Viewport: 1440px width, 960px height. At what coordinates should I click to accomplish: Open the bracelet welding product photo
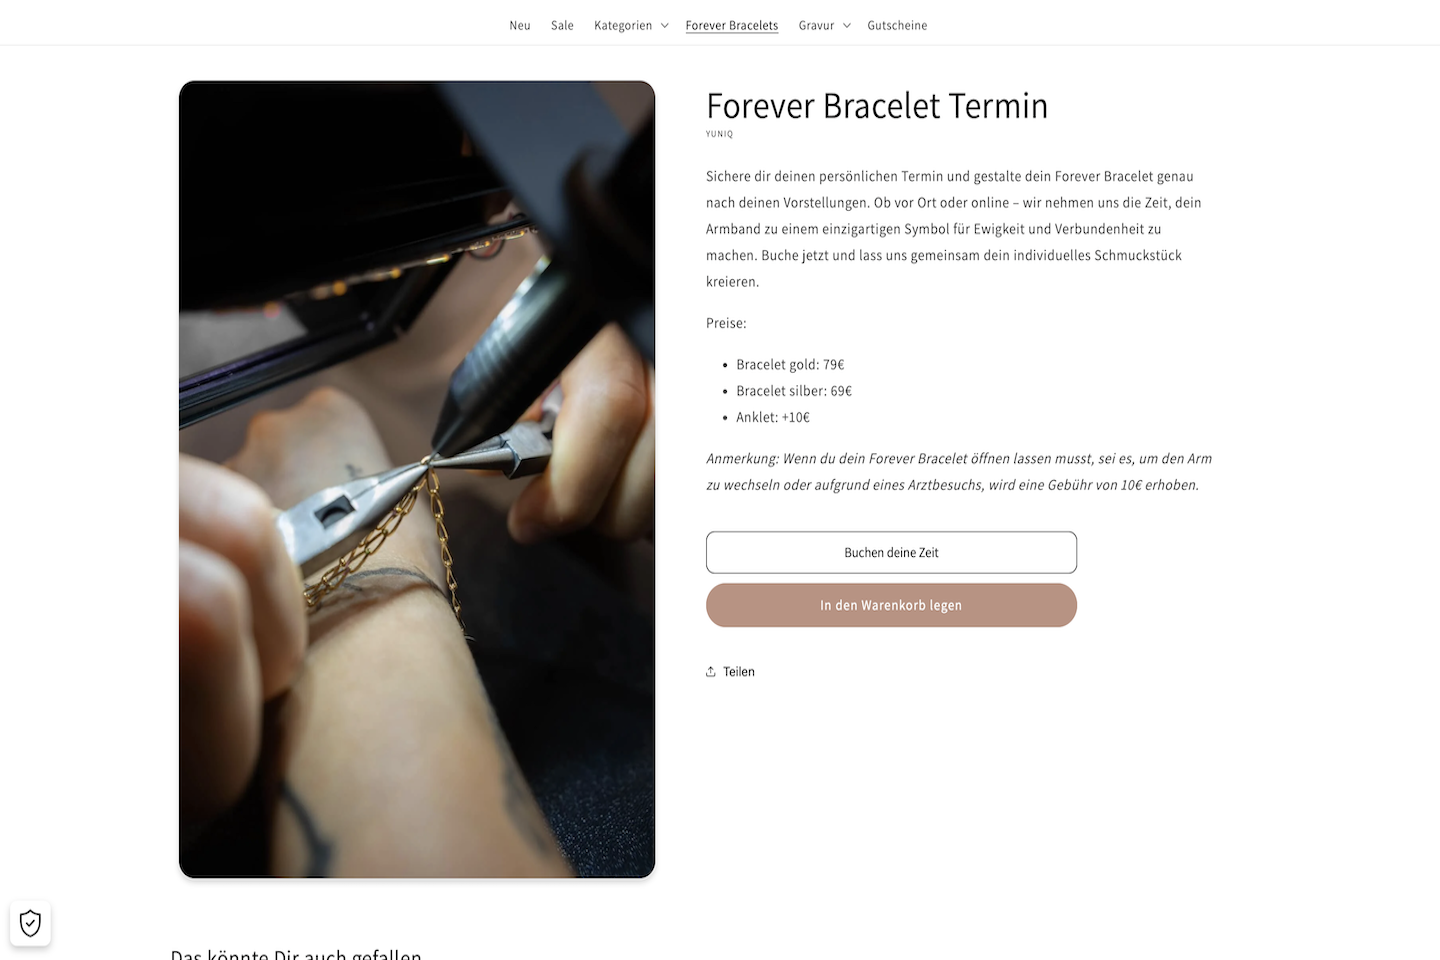click(417, 479)
